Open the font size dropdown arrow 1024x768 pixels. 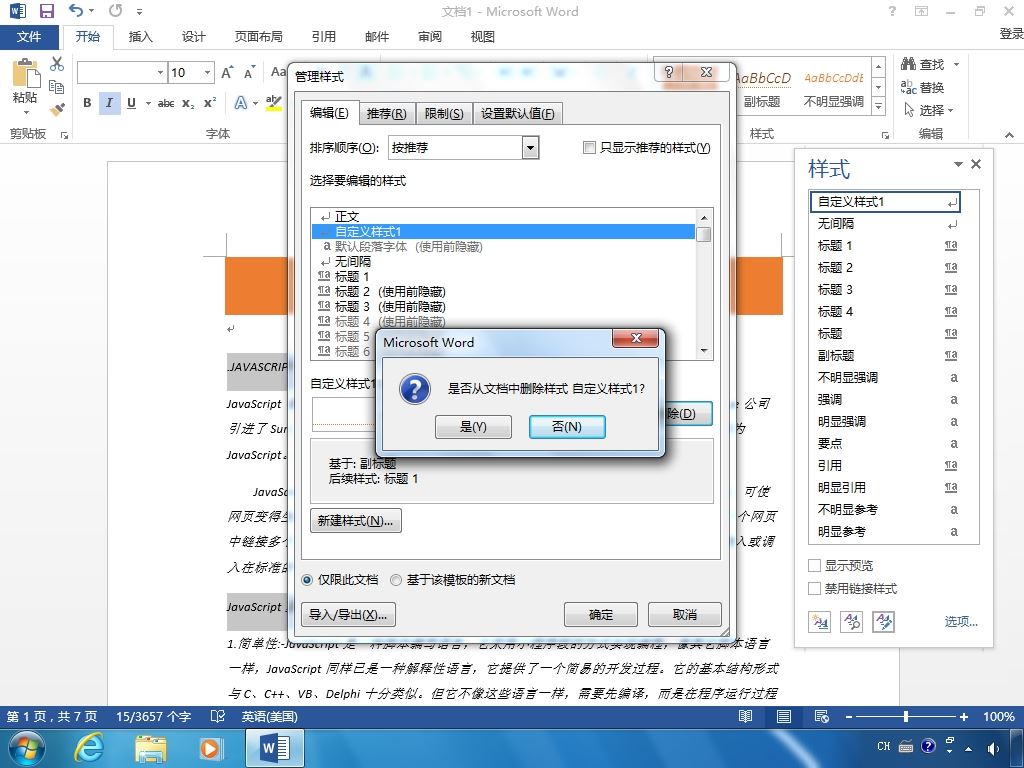coord(207,72)
